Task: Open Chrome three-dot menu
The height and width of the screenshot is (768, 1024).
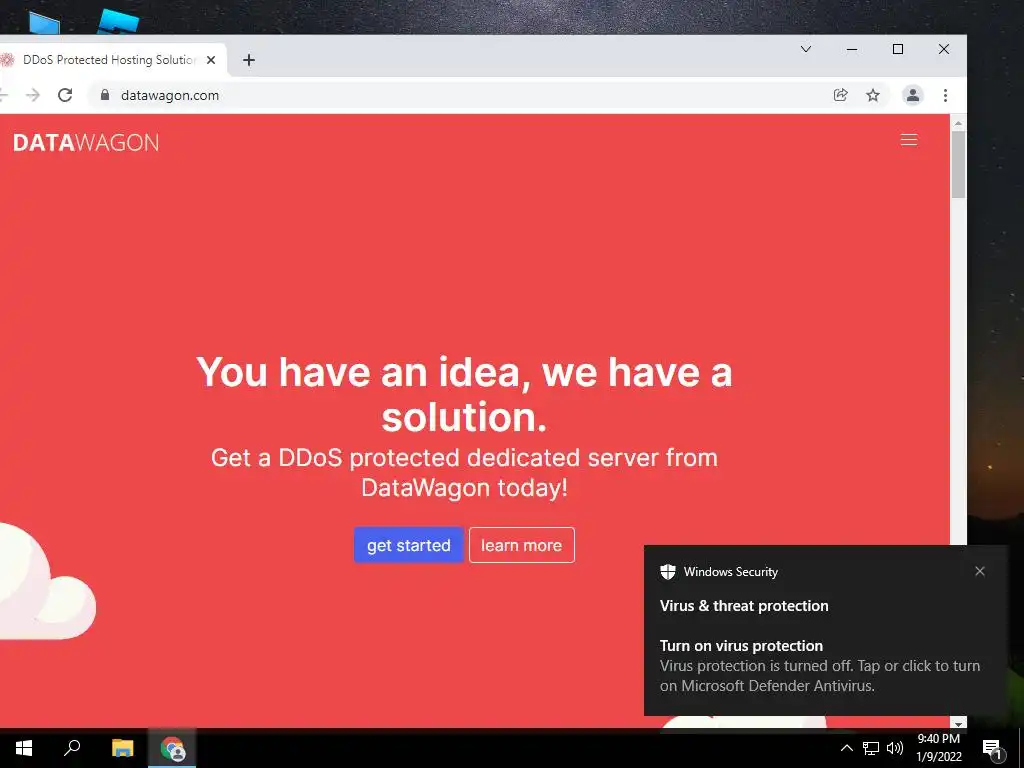Action: pyautogui.click(x=945, y=95)
